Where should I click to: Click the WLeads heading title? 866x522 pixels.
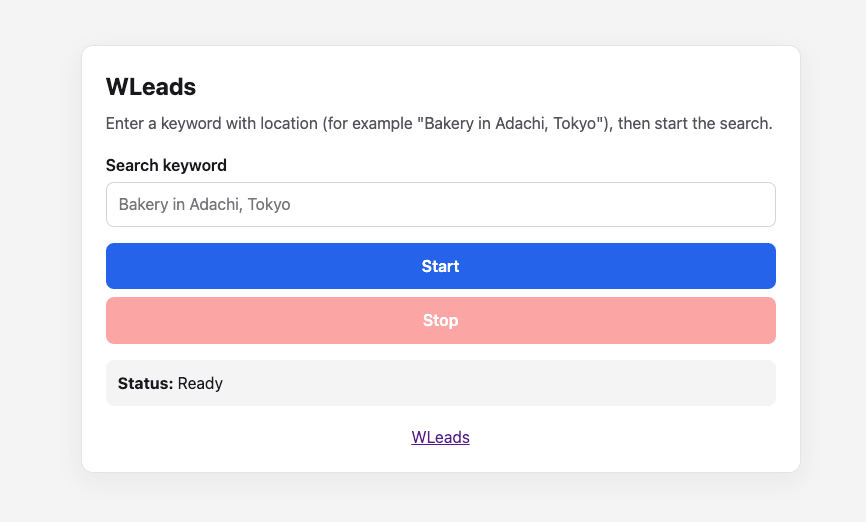151,87
